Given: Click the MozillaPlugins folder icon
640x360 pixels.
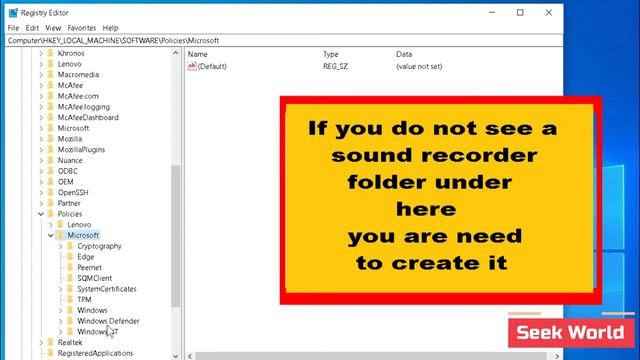Looking at the screenshot, I should tap(51, 149).
